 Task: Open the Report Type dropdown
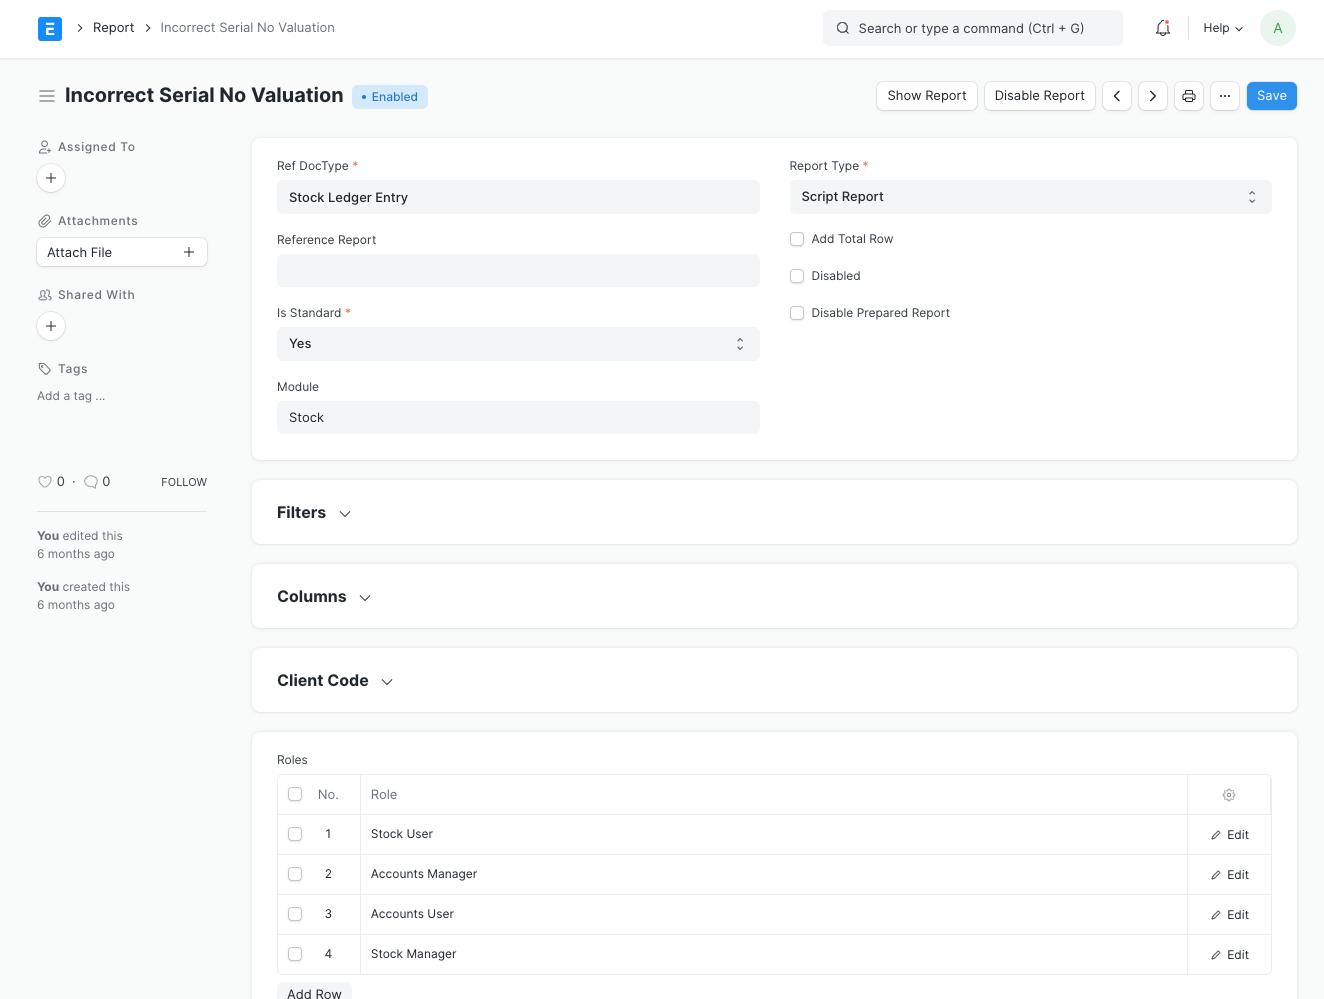tap(1030, 196)
